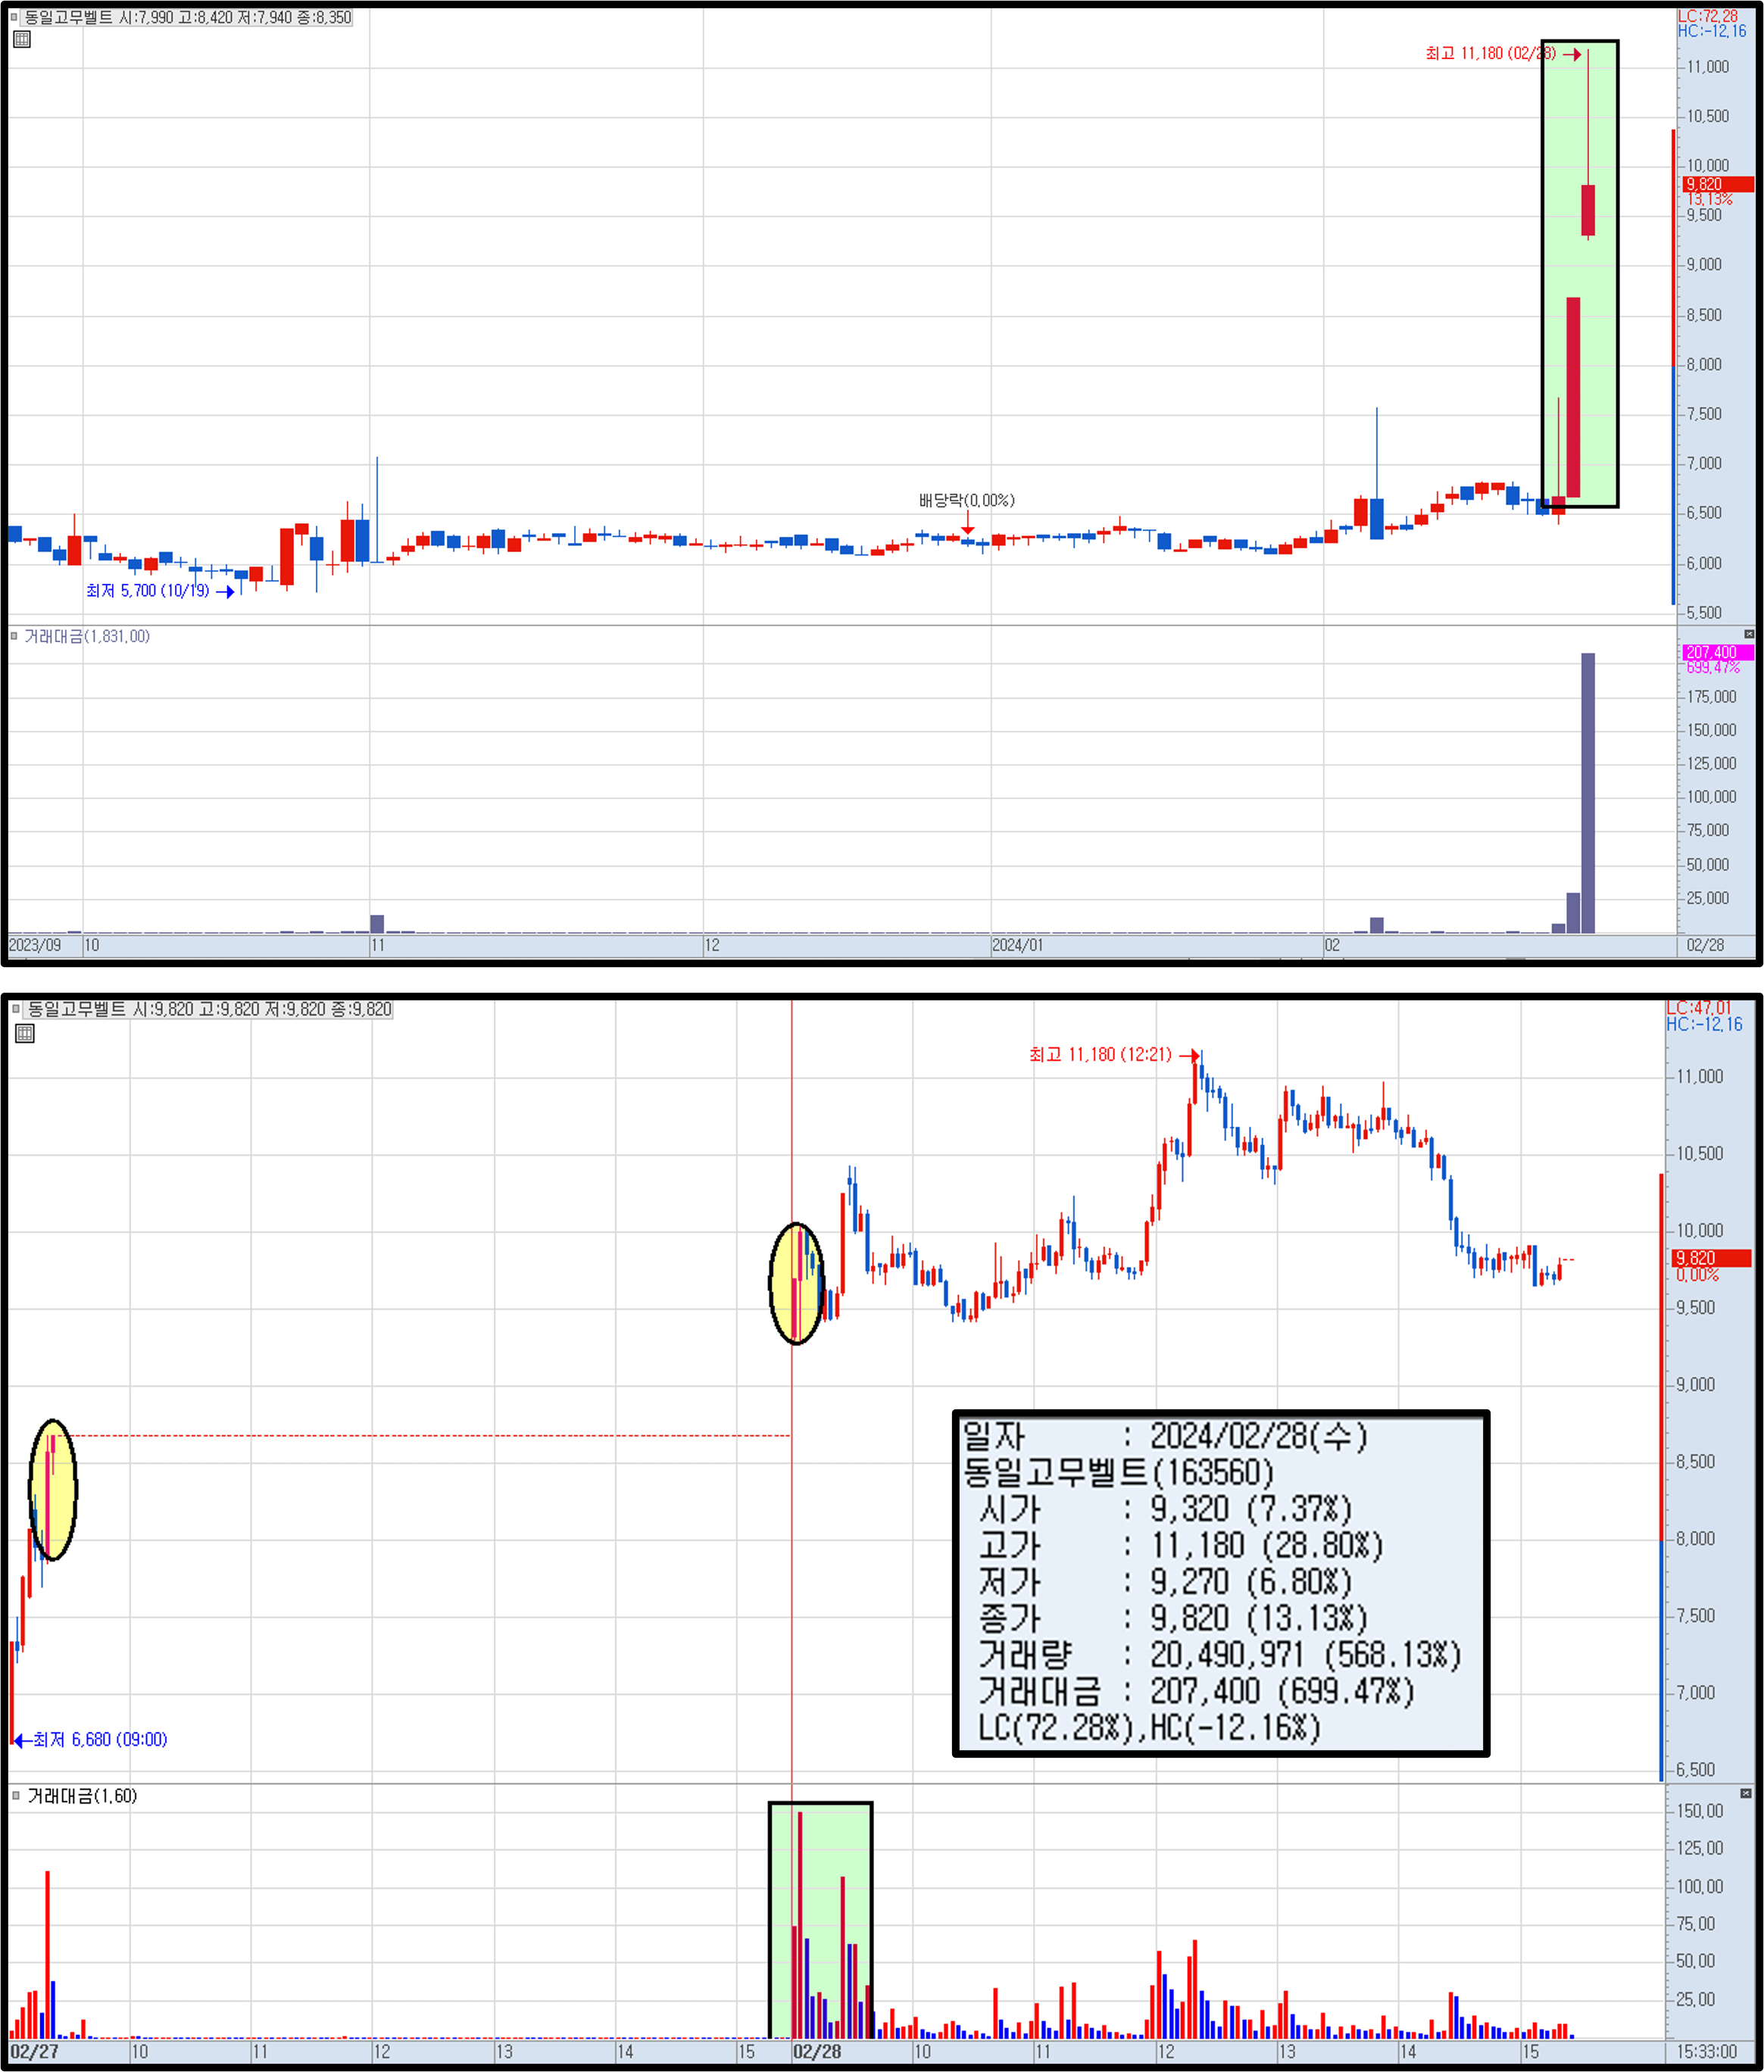Toggle the square marker beside 거래대금(1,831,00)
Viewport: 1764px width, 2072px height.
[14, 636]
